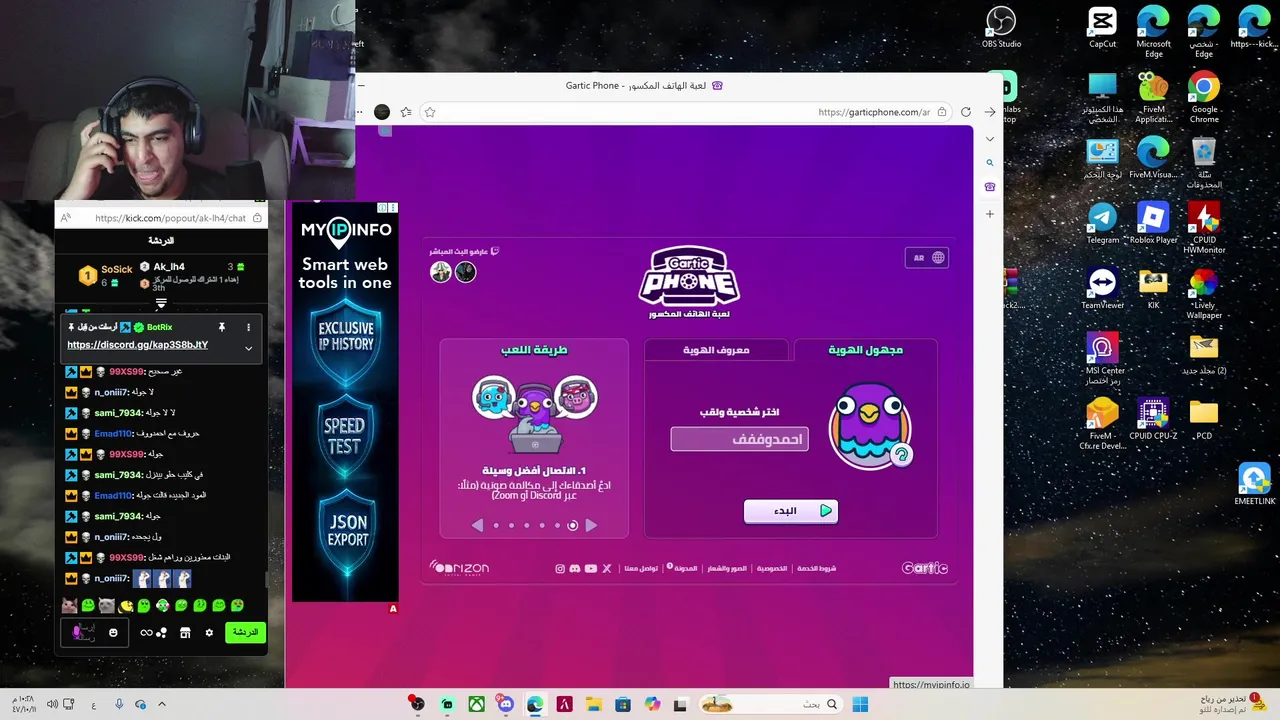Select the active how-to-play pagination dot

pos(573,525)
